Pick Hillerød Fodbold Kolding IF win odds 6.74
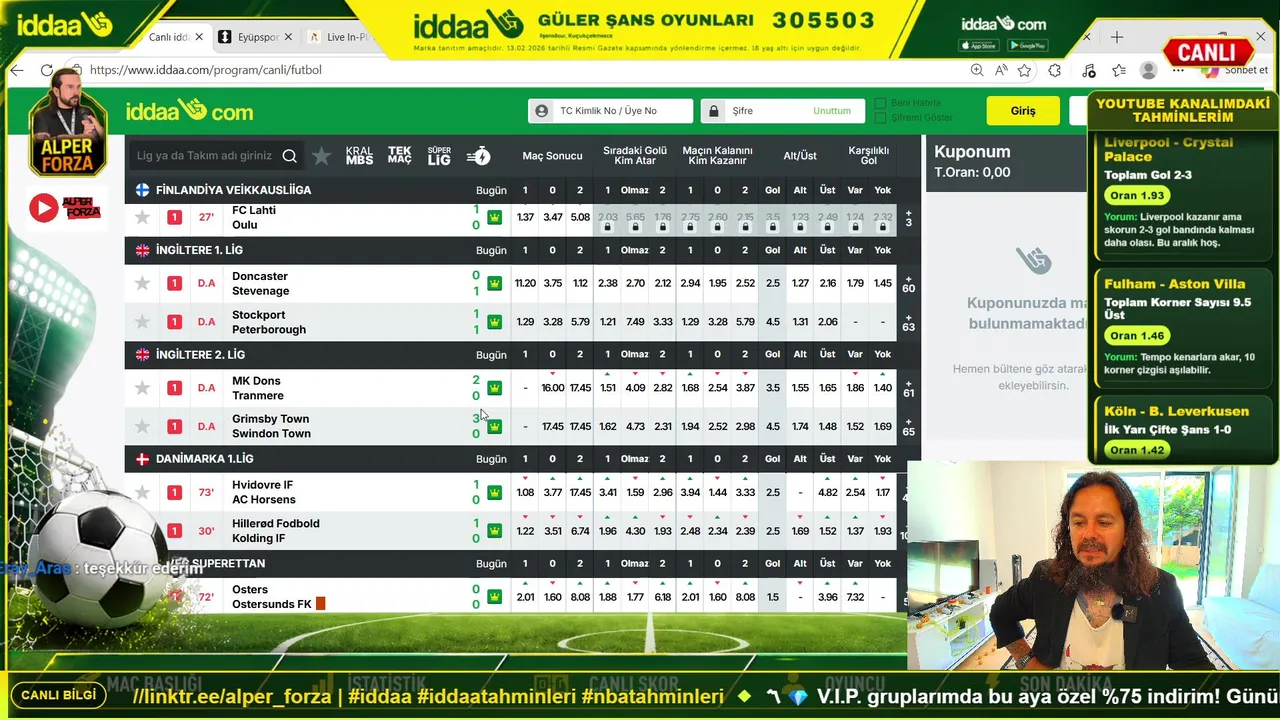Screen dimensions: 1280x720 580,531
